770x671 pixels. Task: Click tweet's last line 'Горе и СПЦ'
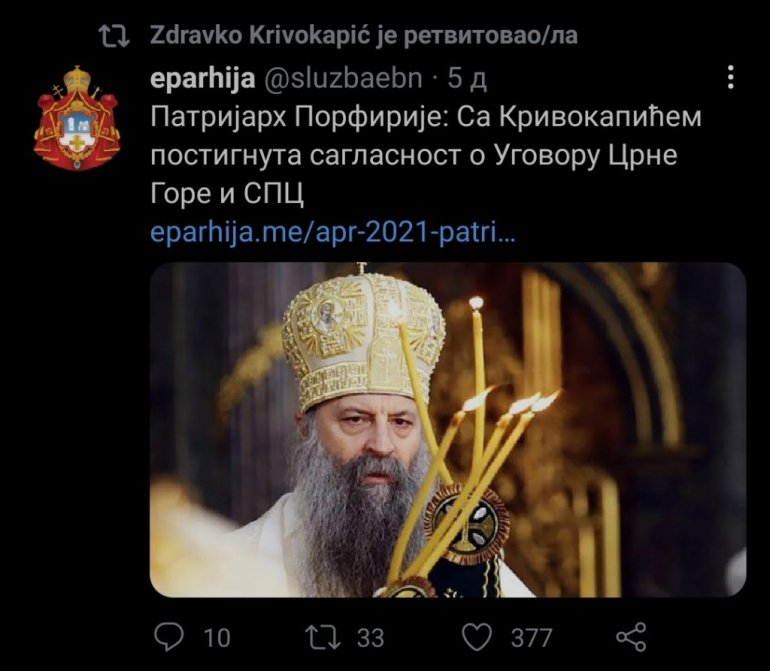click(227, 194)
